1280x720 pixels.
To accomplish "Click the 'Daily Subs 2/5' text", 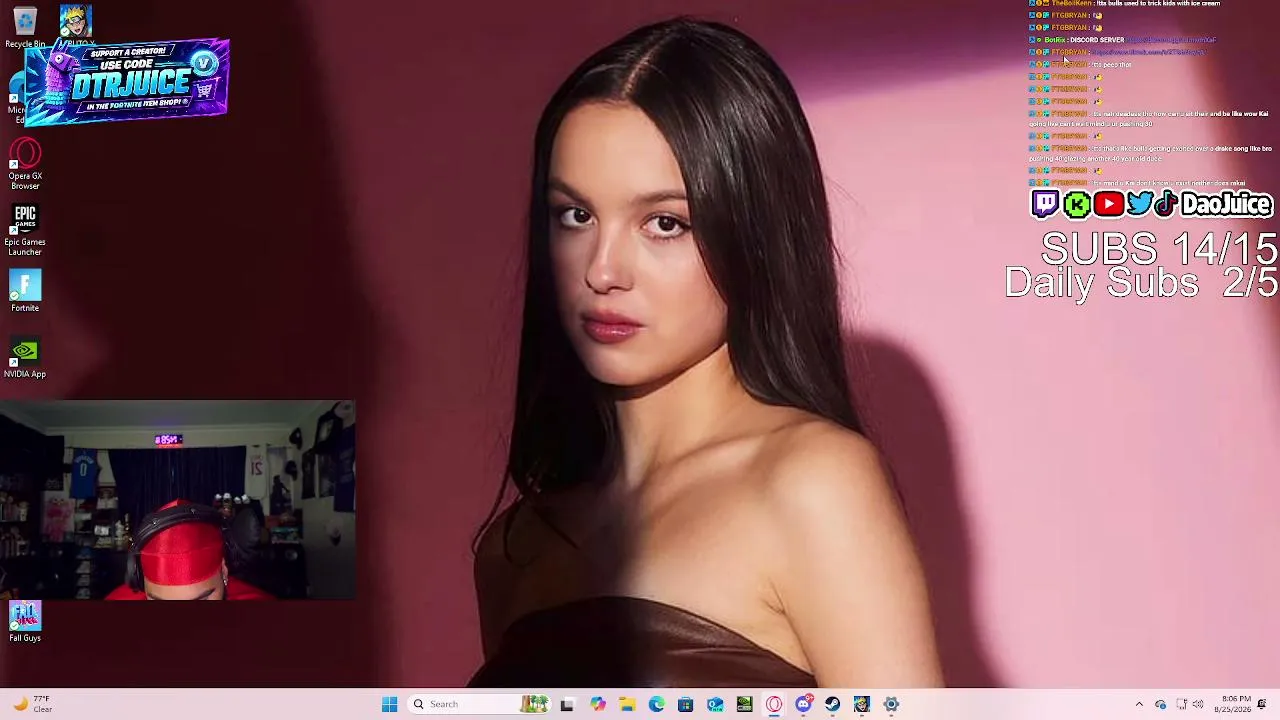I will click(x=1141, y=283).
